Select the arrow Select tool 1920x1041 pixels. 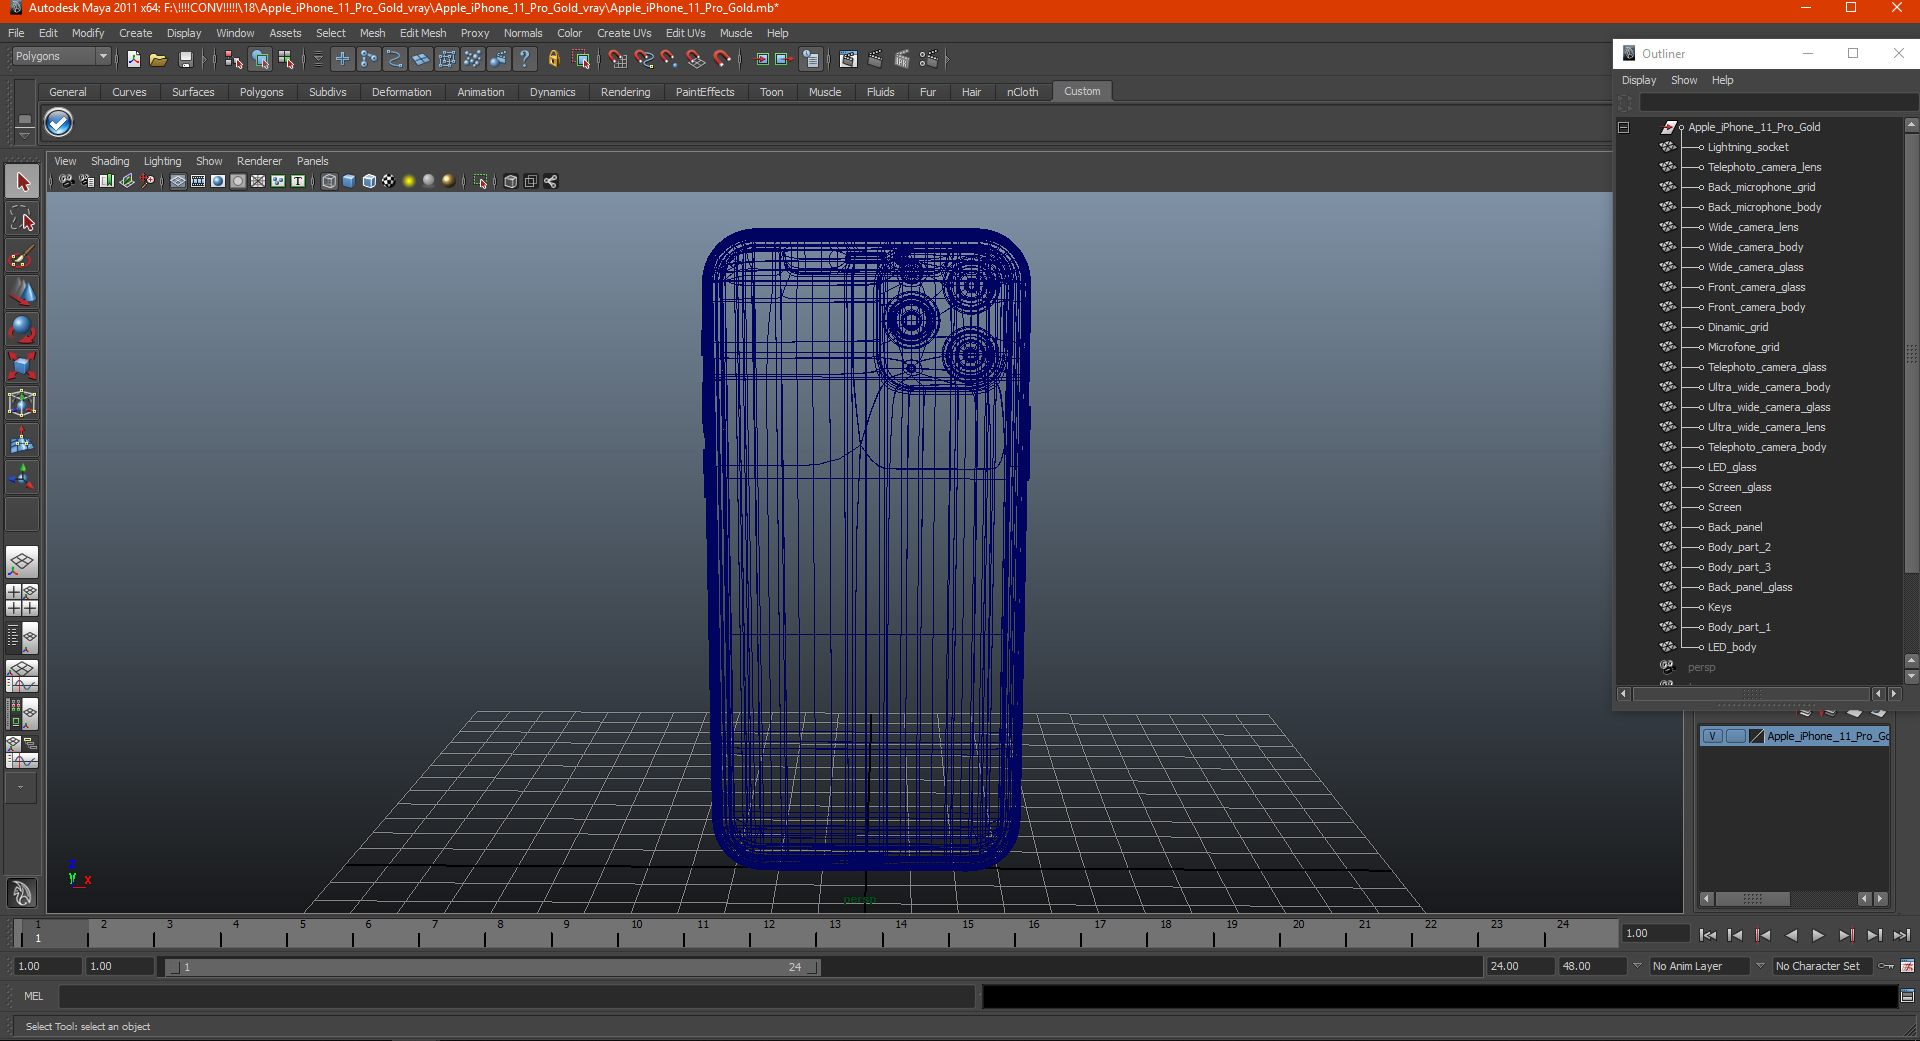pyautogui.click(x=22, y=182)
